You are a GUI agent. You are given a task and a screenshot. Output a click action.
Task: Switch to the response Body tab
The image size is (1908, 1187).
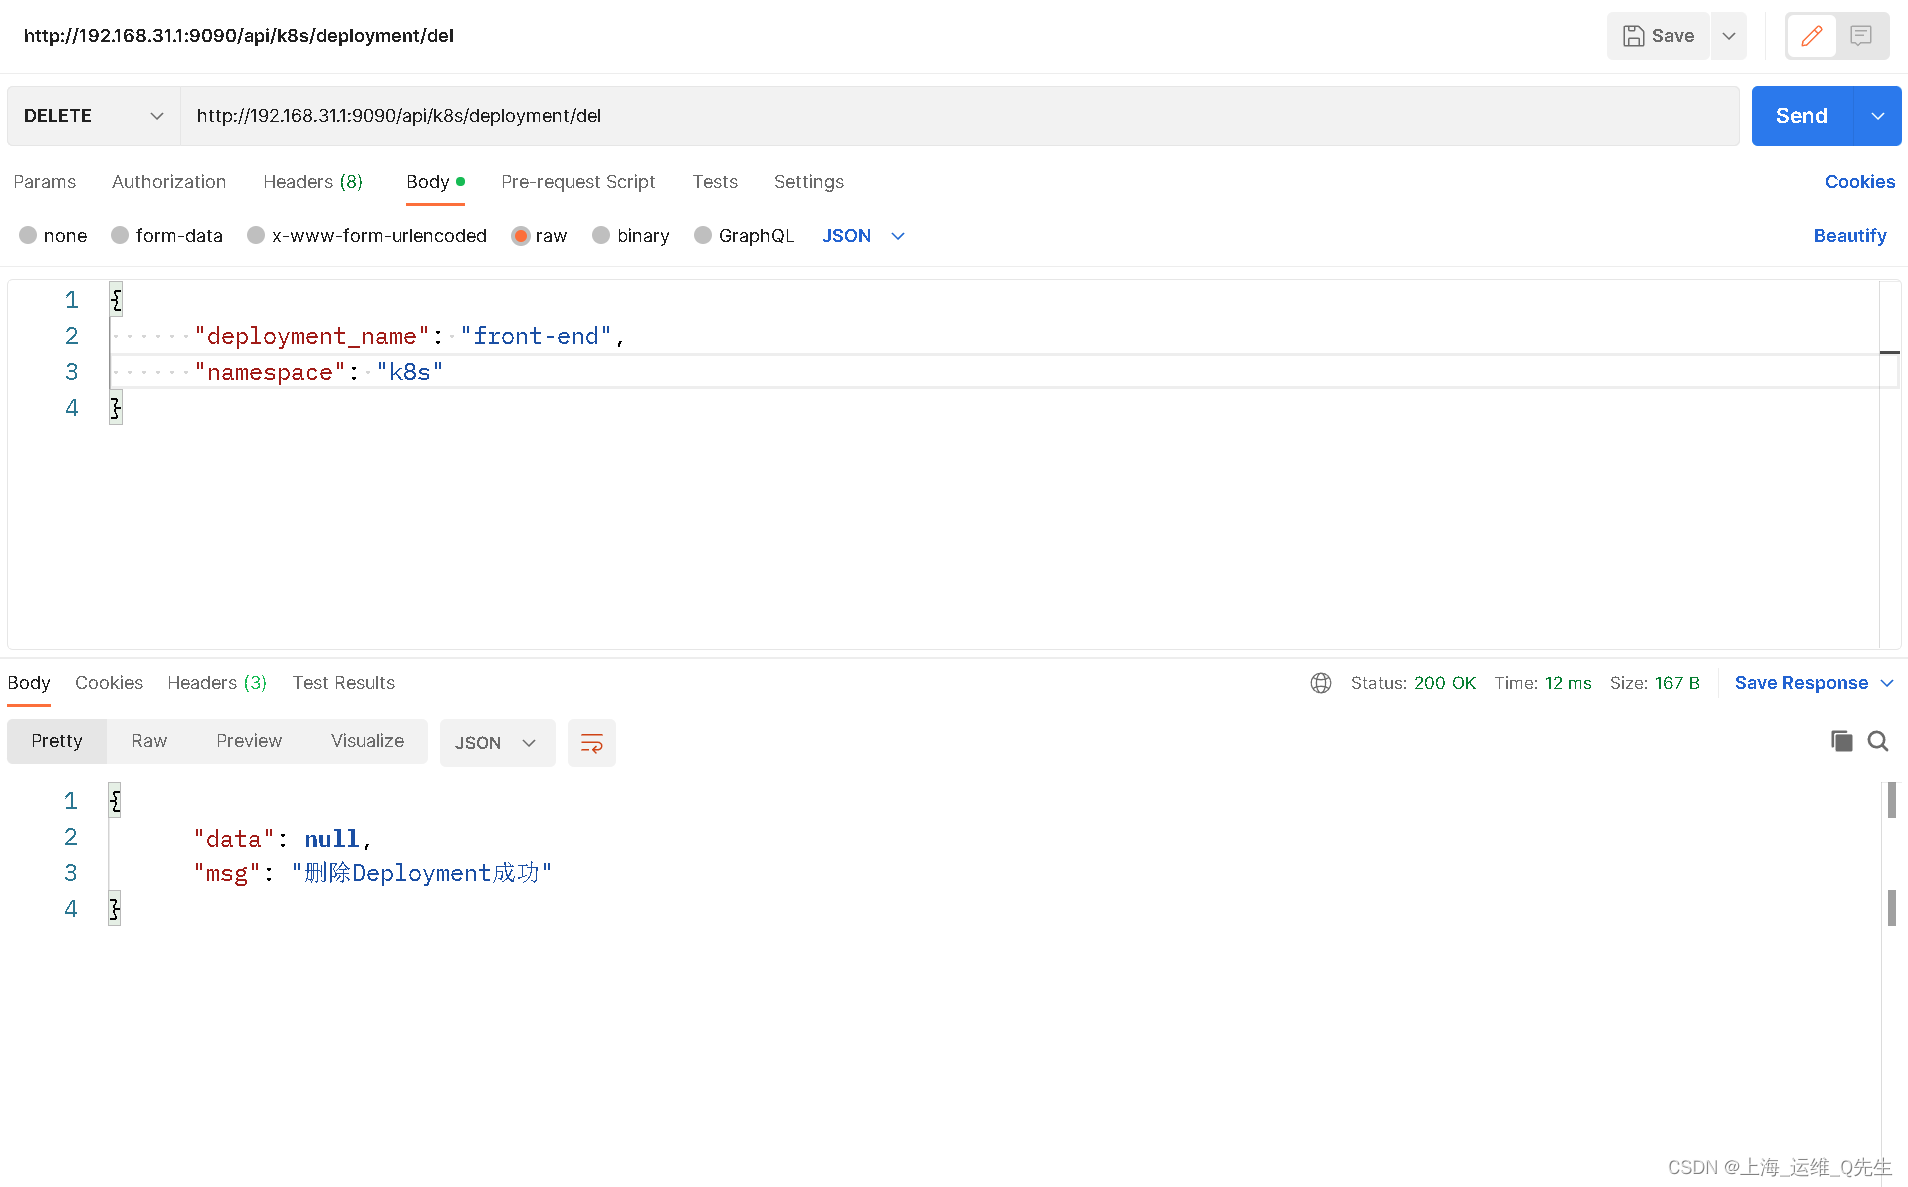(29, 683)
